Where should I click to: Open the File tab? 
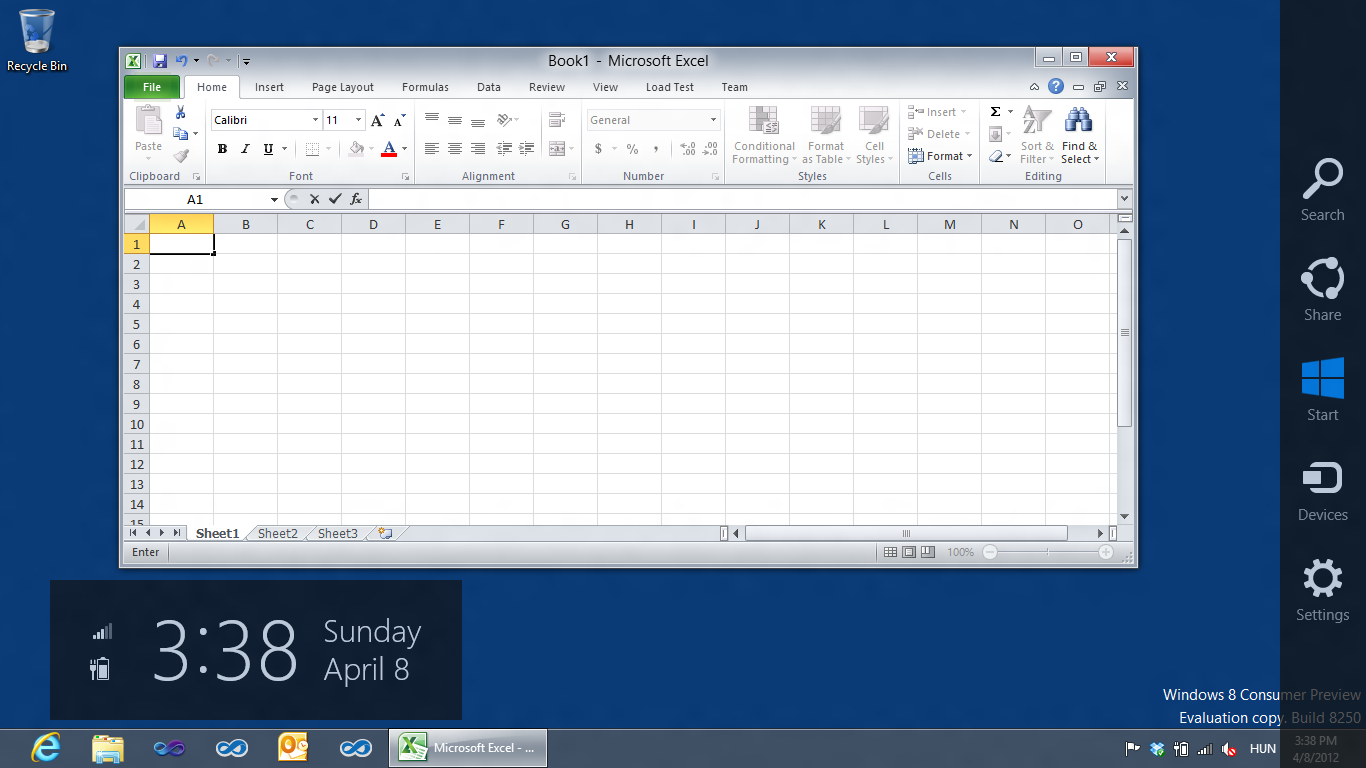coord(152,87)
